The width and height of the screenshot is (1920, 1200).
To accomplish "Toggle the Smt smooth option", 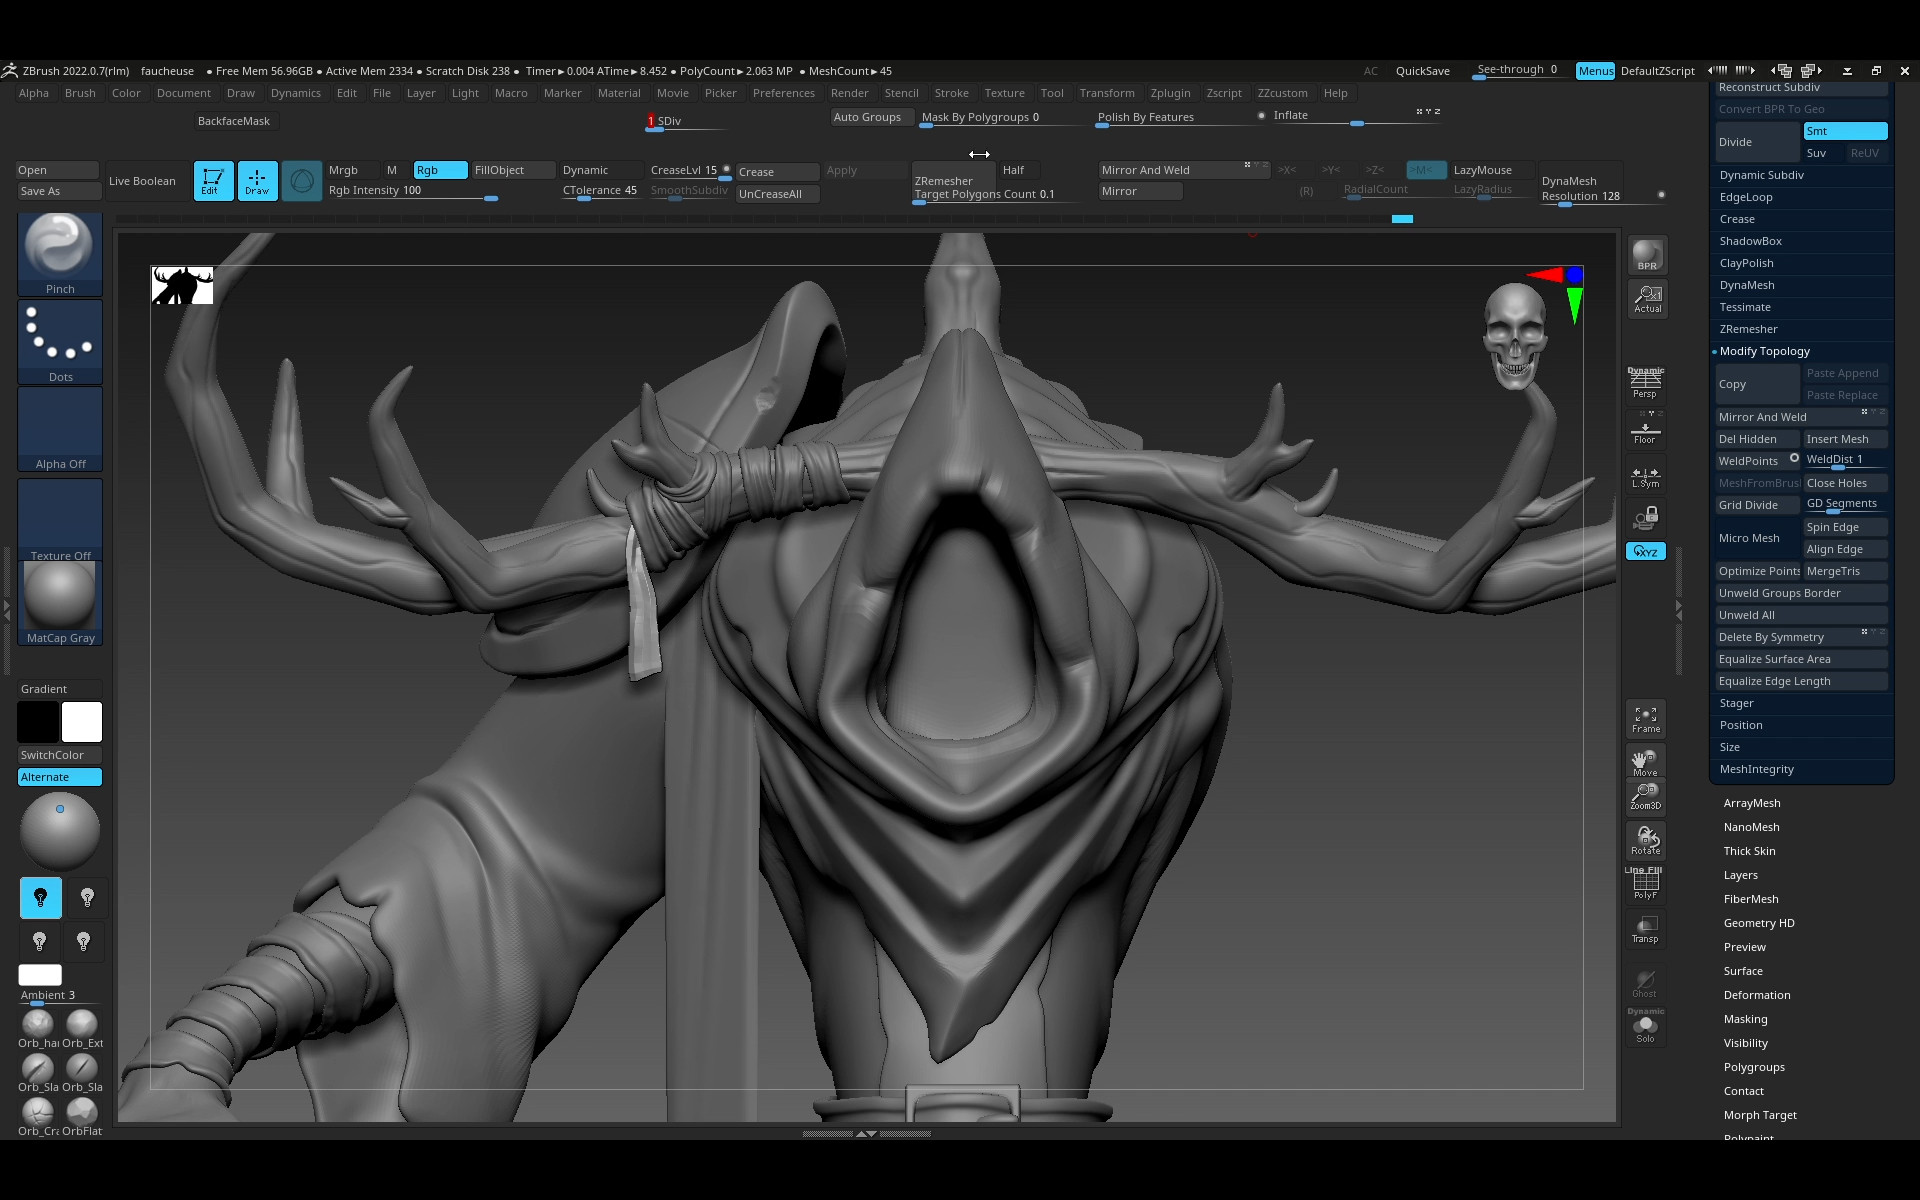I will click(1844, 131).
